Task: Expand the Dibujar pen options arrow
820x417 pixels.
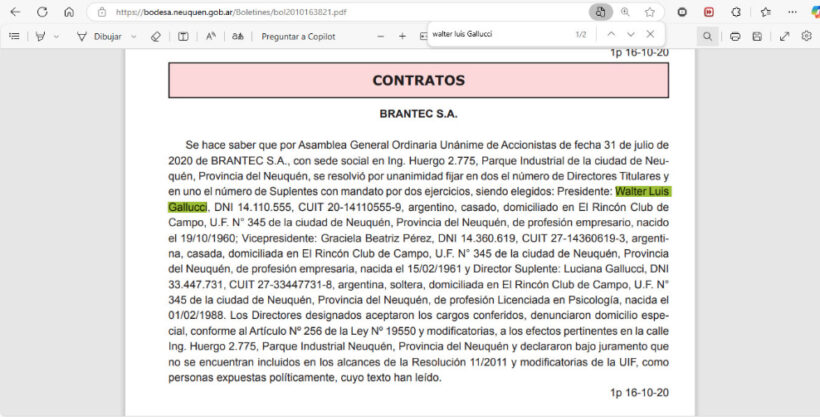Action: tap(132, 36)
